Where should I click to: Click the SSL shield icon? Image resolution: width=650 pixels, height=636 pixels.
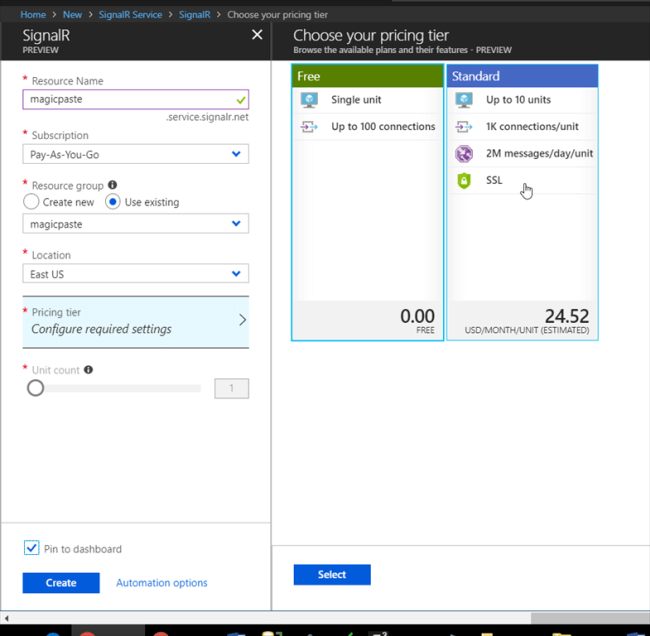tap(464, 181)
